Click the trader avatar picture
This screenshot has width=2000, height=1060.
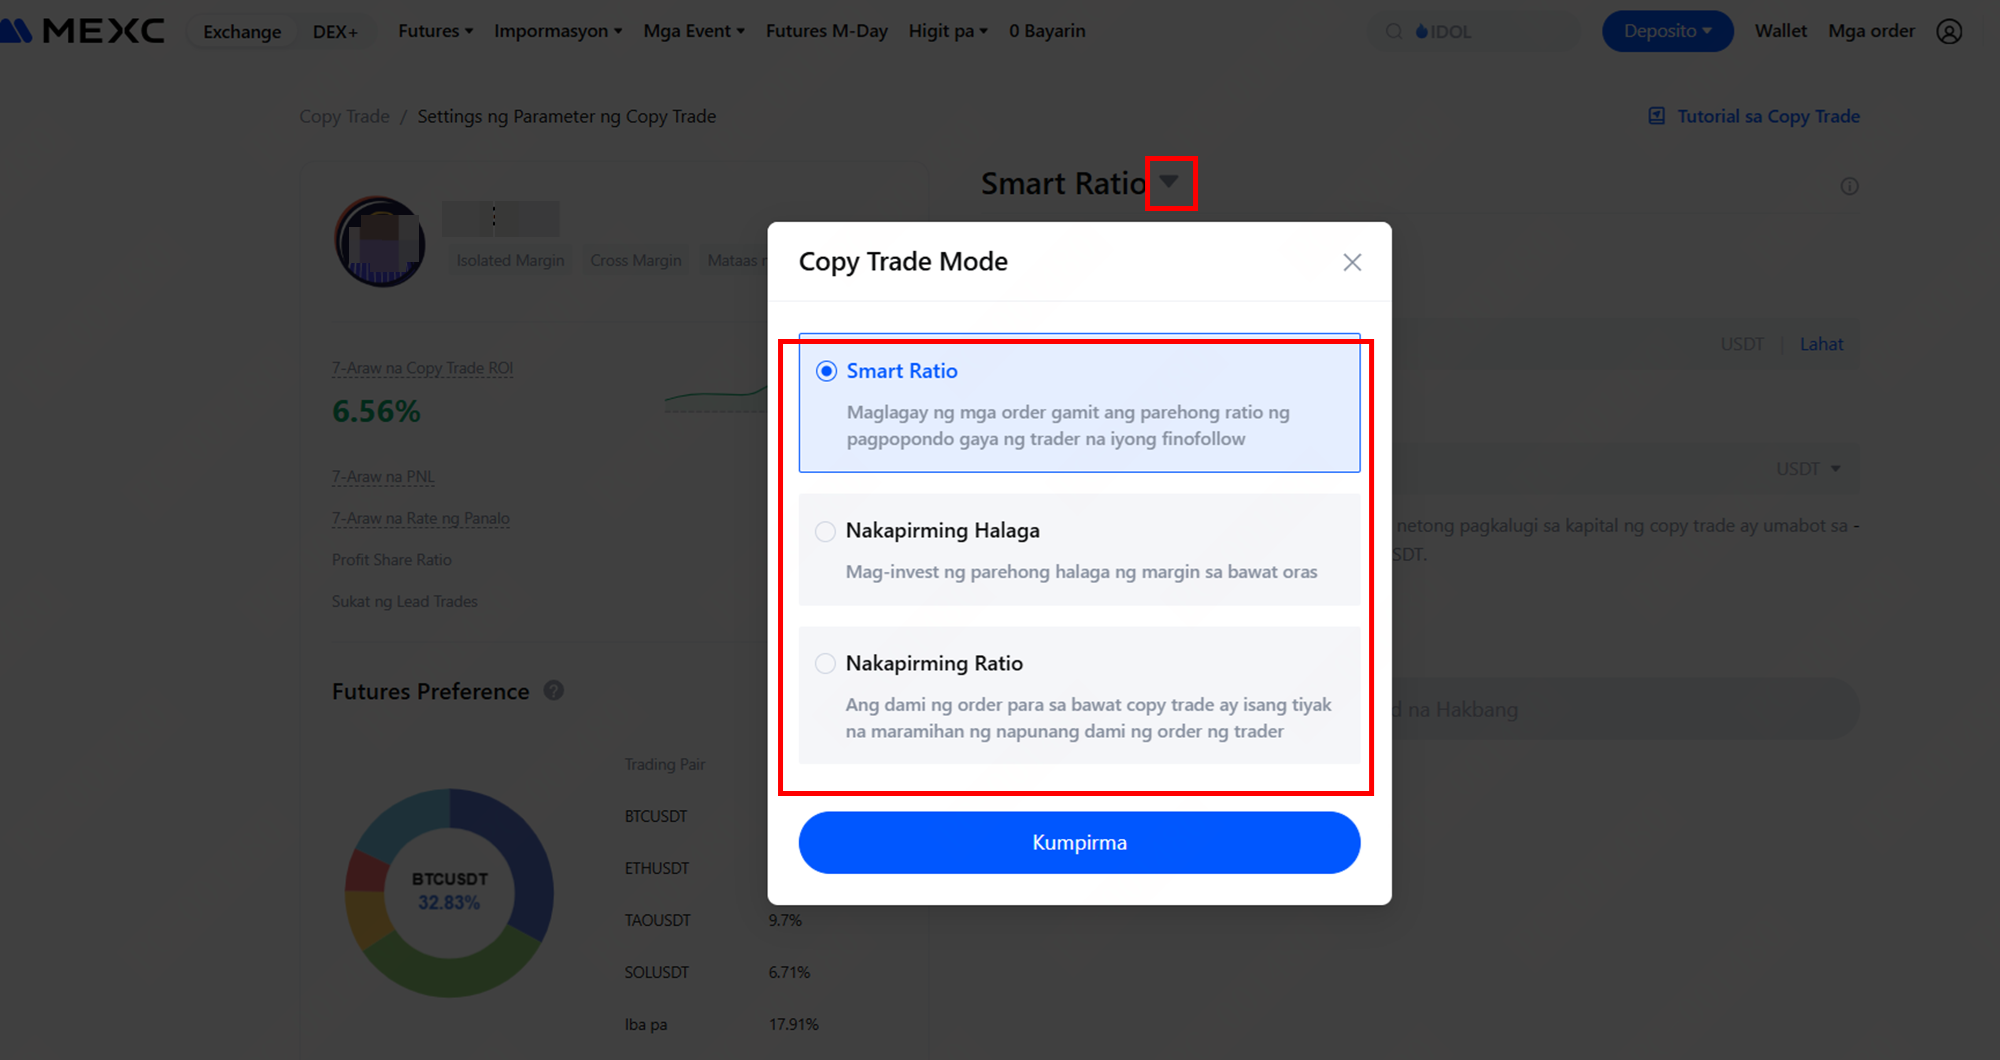(380, 242)
